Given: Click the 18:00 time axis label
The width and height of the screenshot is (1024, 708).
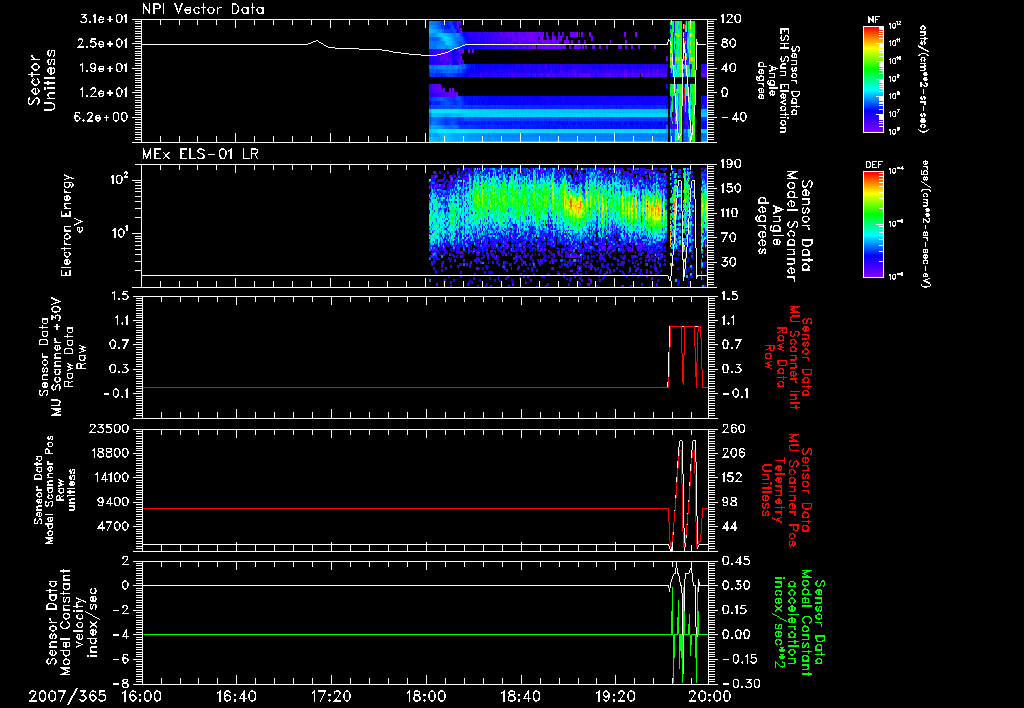Looking at the screenshot, I should (426, 696).
